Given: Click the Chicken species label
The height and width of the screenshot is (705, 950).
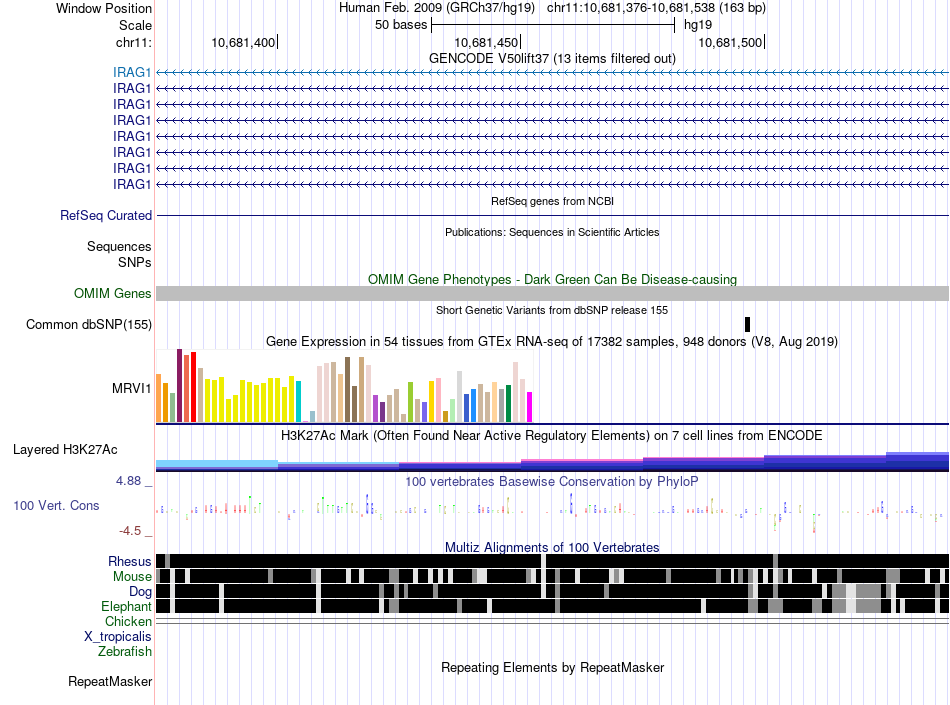Looking at the screenshot, I should (128, 621).
